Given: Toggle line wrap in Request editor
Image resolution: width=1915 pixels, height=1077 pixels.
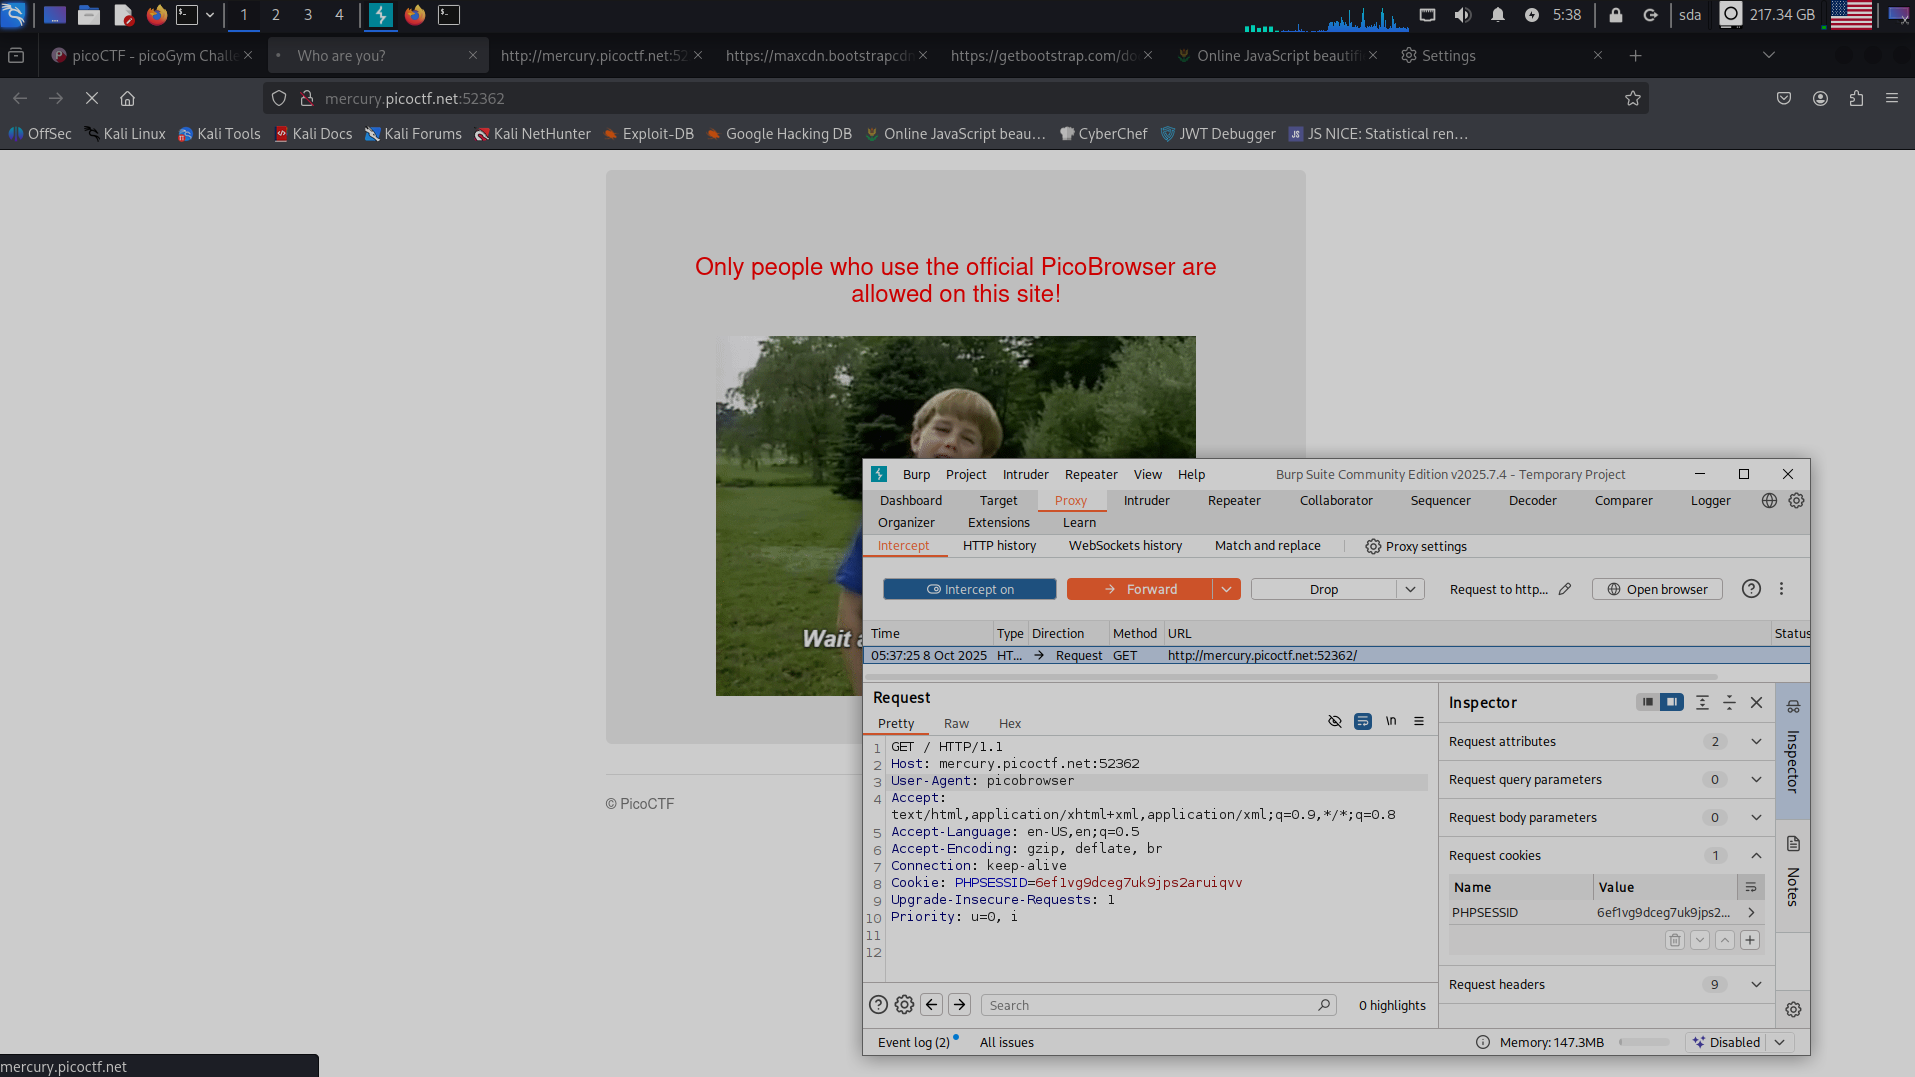Looking at the screenshot, I should 1362,722.
